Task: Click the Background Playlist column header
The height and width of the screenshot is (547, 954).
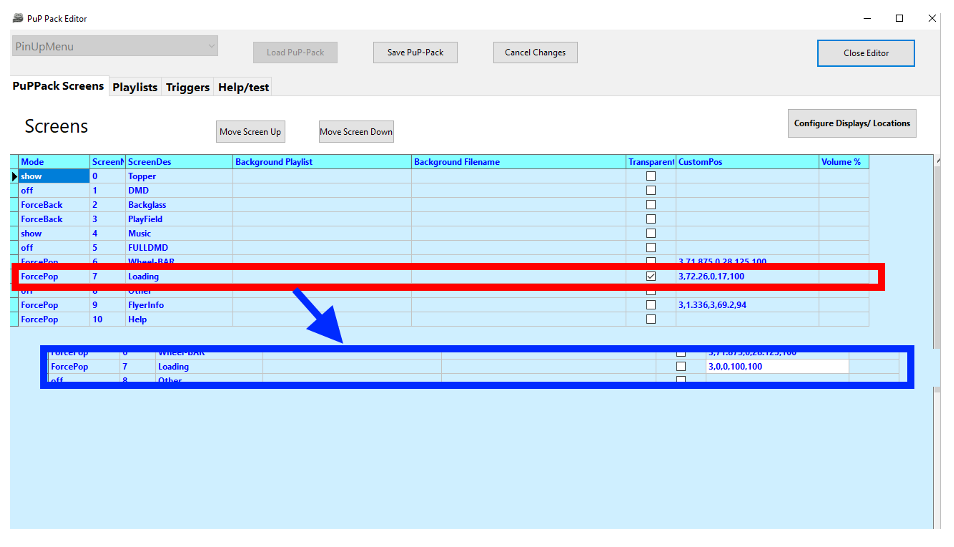Action: pyautogui.click(x=321, y=162)
